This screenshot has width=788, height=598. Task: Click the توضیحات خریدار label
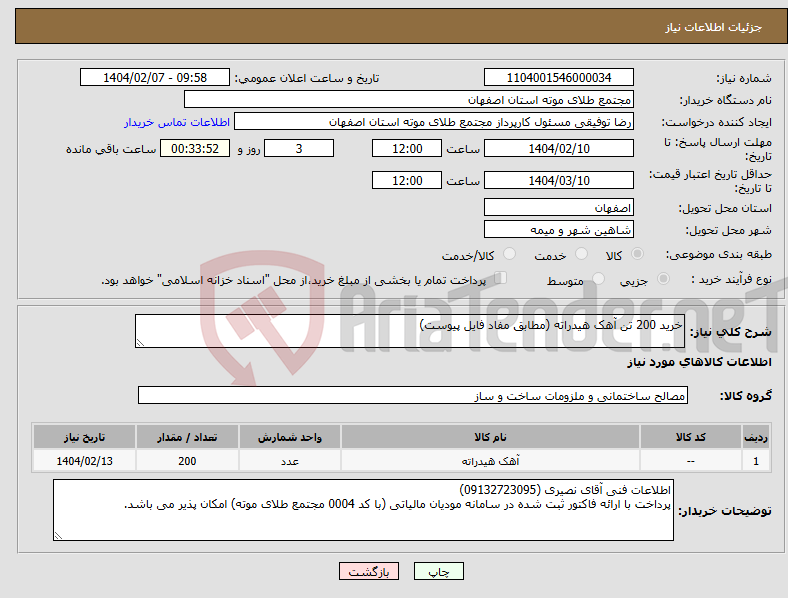click(x=725, y=511)
